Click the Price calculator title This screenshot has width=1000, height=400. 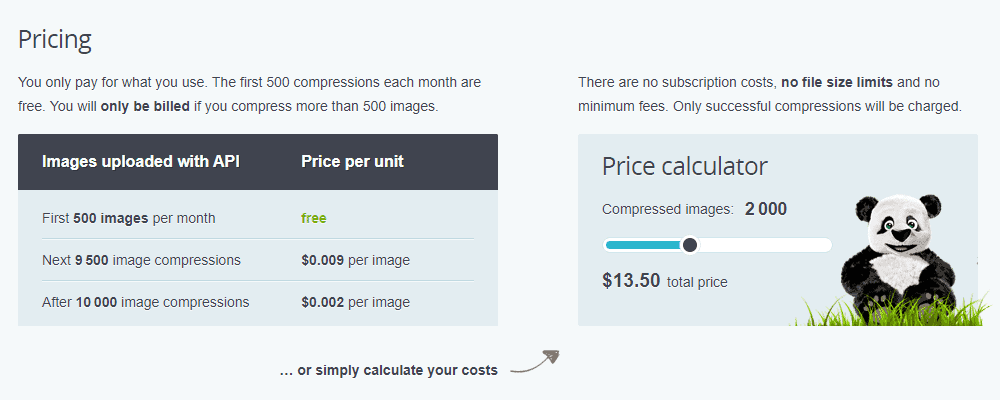click(685, 167)
